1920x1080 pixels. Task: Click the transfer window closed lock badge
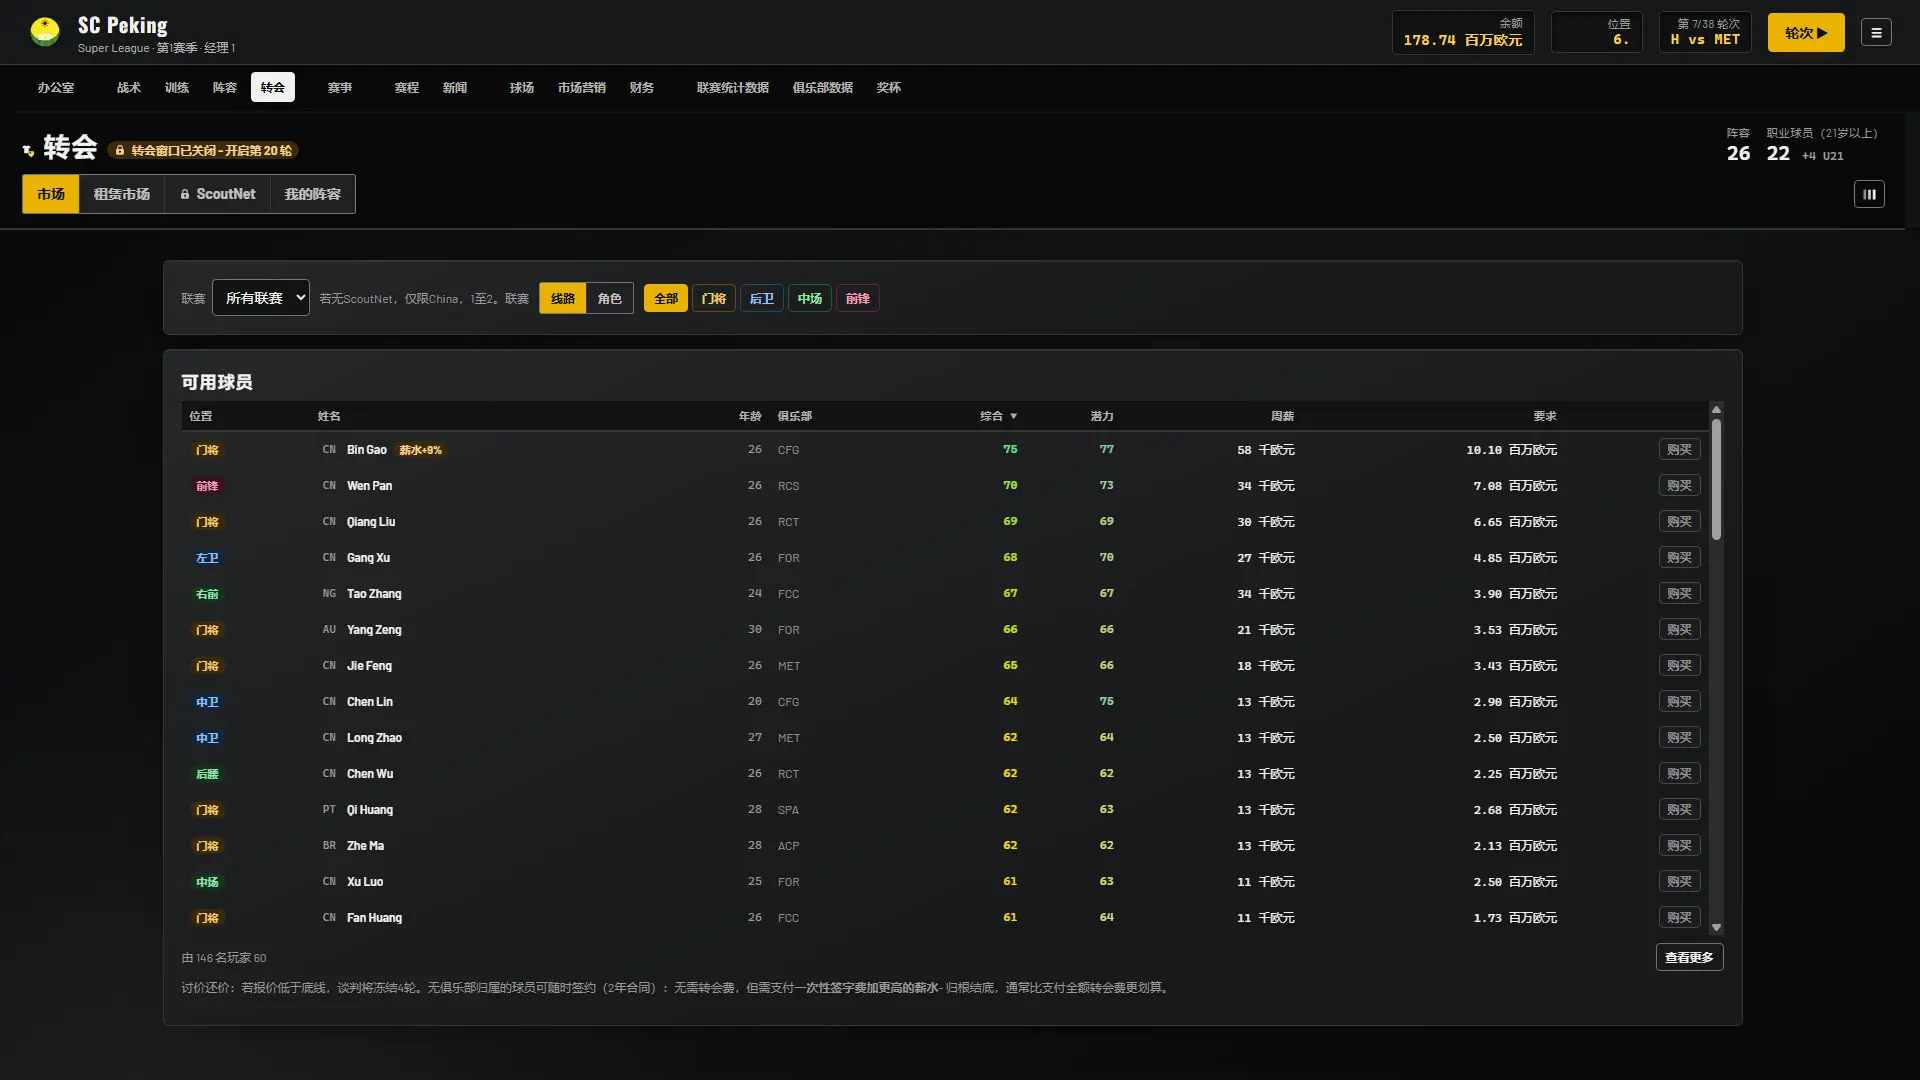[x=203, y=150]
